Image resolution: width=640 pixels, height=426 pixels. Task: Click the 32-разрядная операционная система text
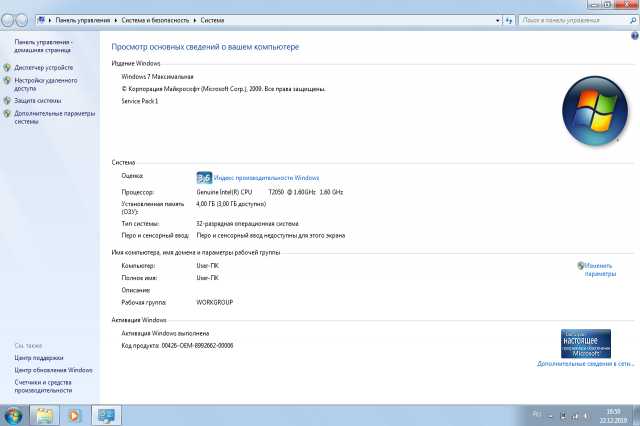coord(247,224)
